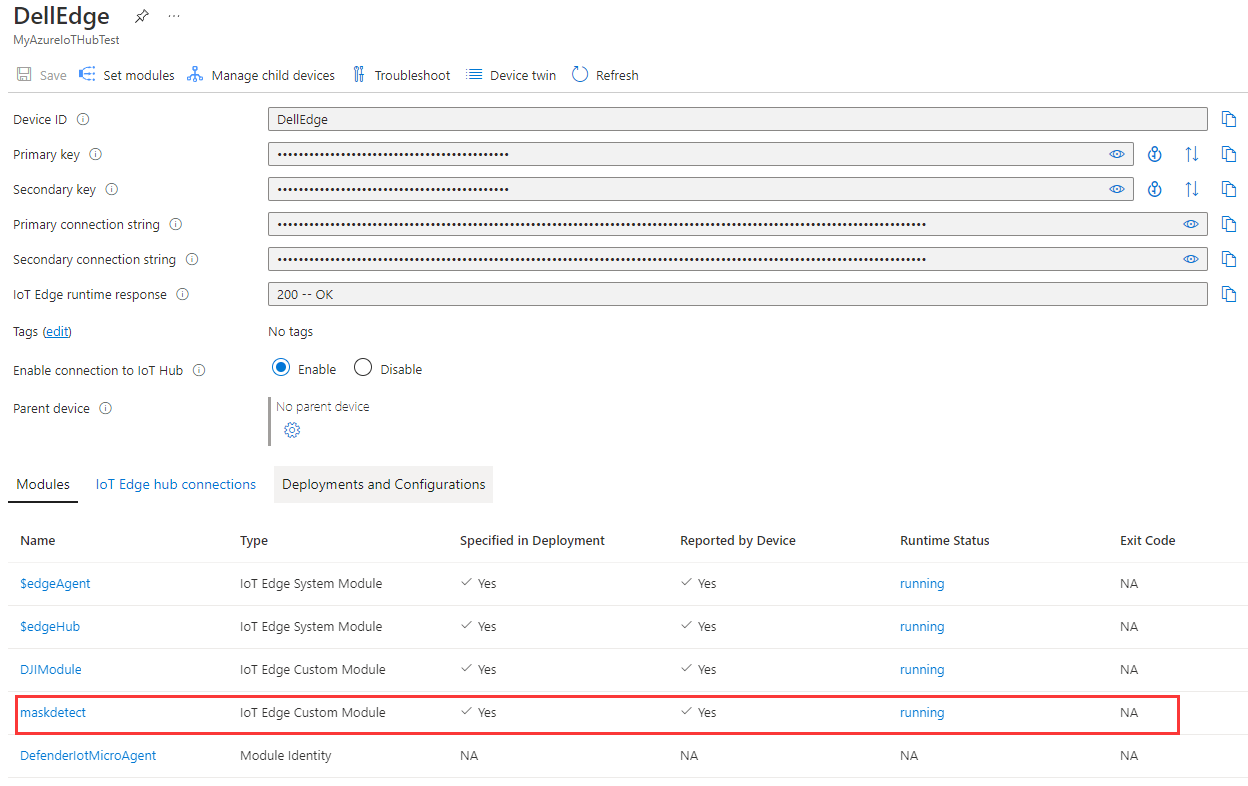The image size is (1248, 786).
Task: Swap keys using Primary key arrows icon
Action: point(1191,154)
